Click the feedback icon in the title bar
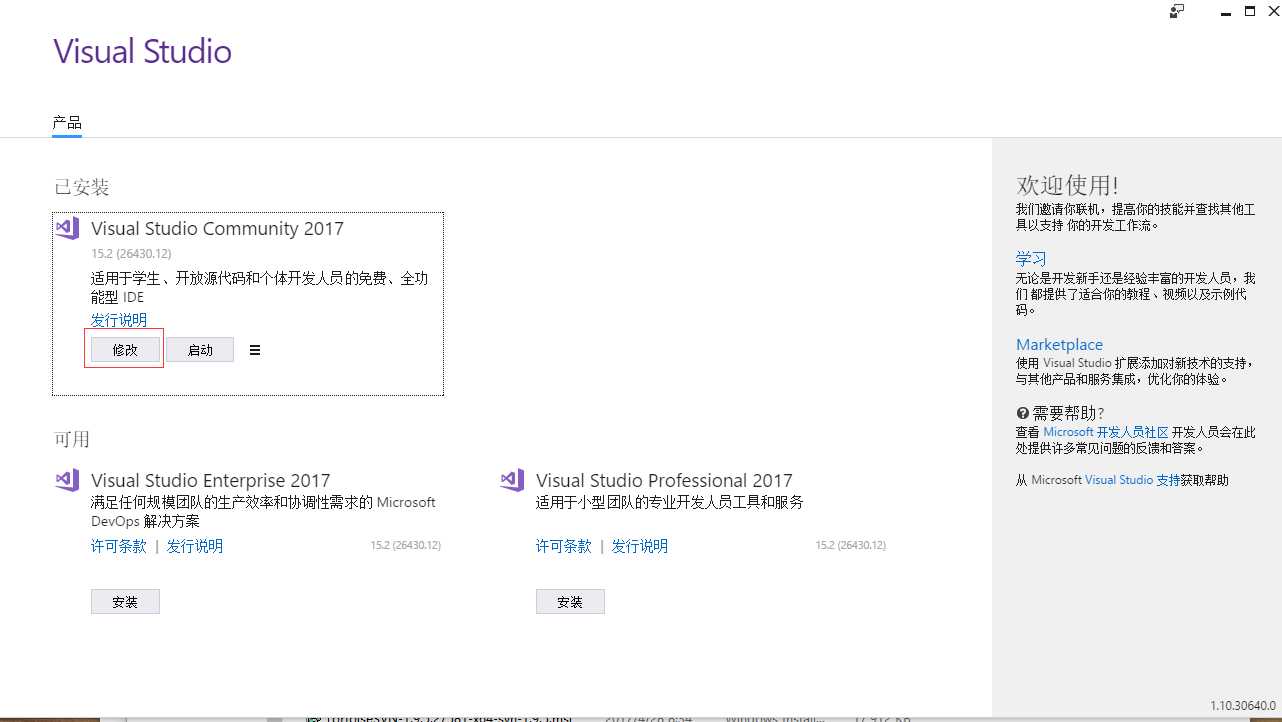This screenshot has height=722, width=1282. click(1177, 12)
